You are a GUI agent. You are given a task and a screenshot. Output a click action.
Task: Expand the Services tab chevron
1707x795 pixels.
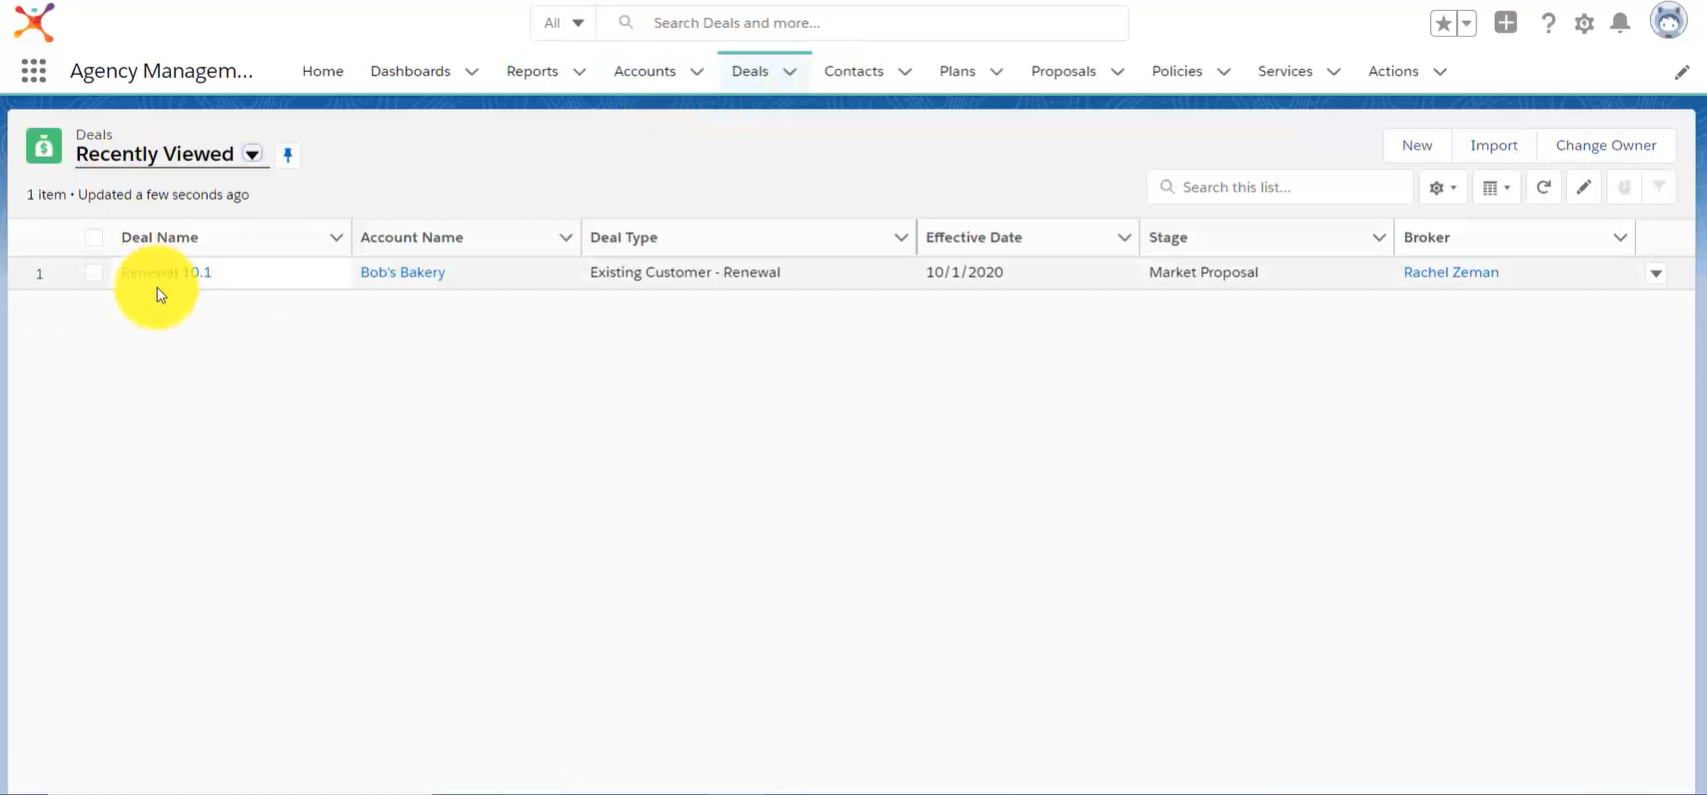click(1333, 71)
